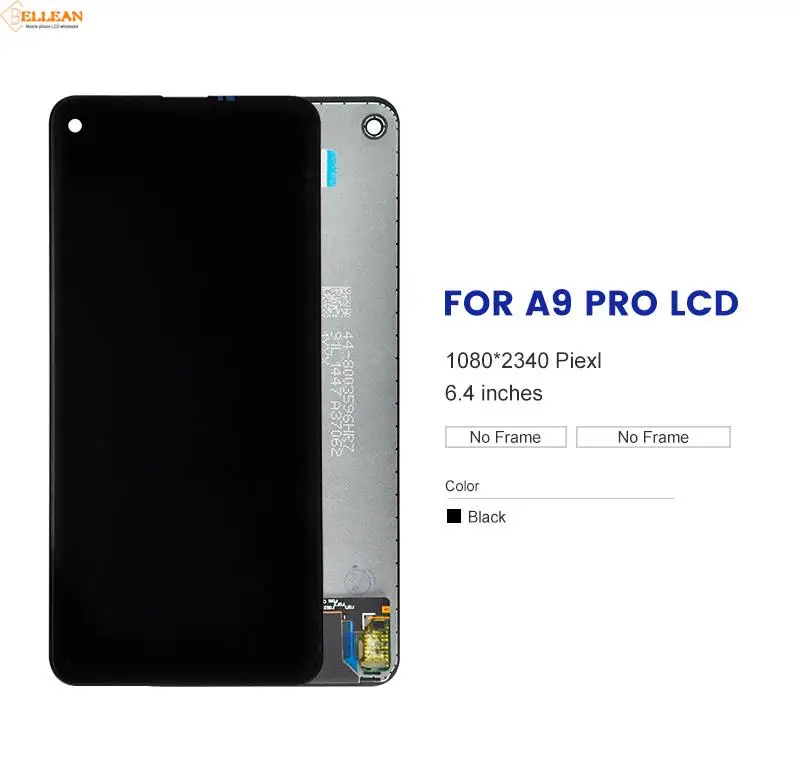Click the orange label on the flex board
Image resolution: width=800 pixels, height=772 pixels.
tap(386, 609)
